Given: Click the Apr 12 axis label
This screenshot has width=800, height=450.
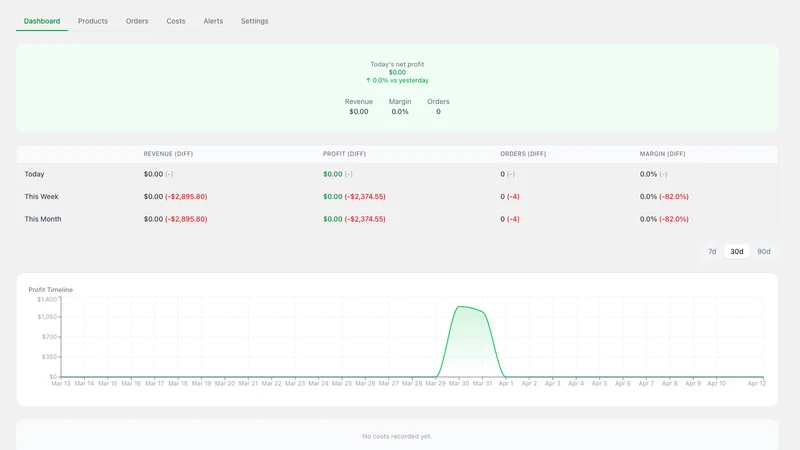Looking at the screenshot, I should tap(757, 383).
